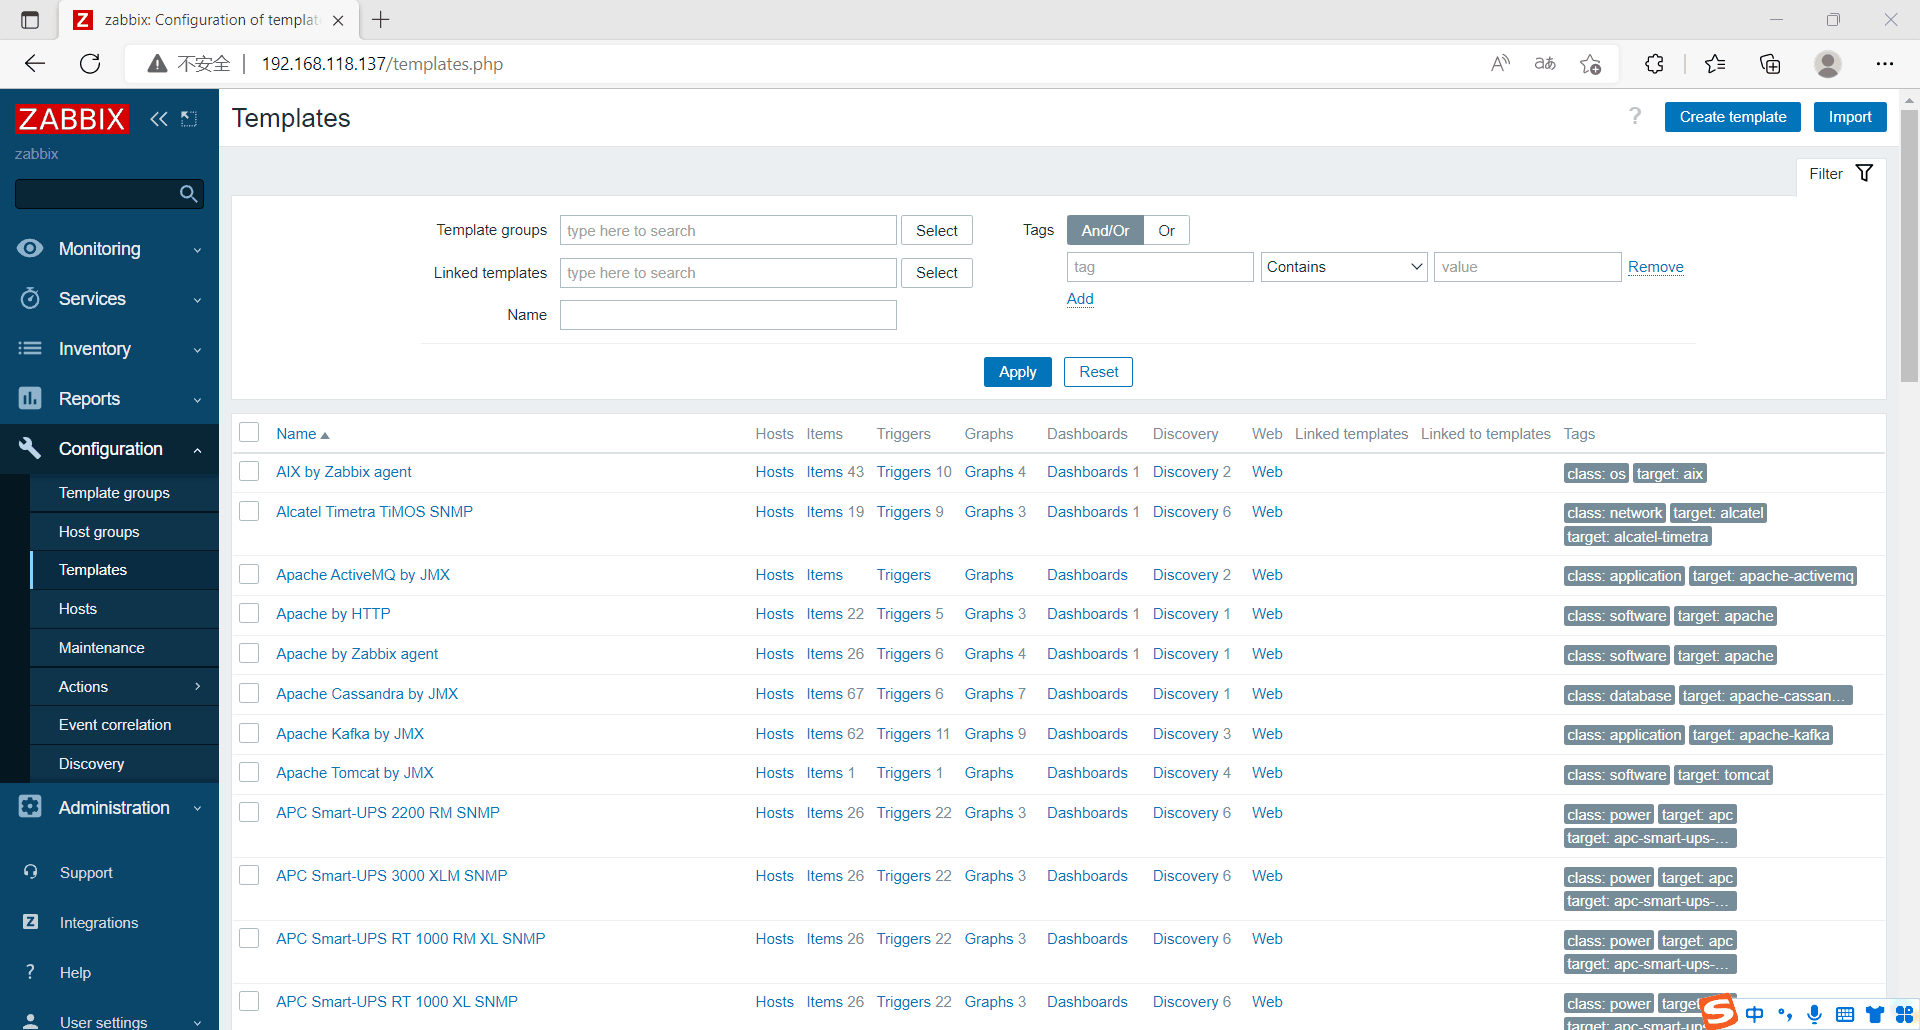Open page help question mark near Create template
Image resolution: width=1920 pixels, height=1030 pixels.
point(1635,117)
